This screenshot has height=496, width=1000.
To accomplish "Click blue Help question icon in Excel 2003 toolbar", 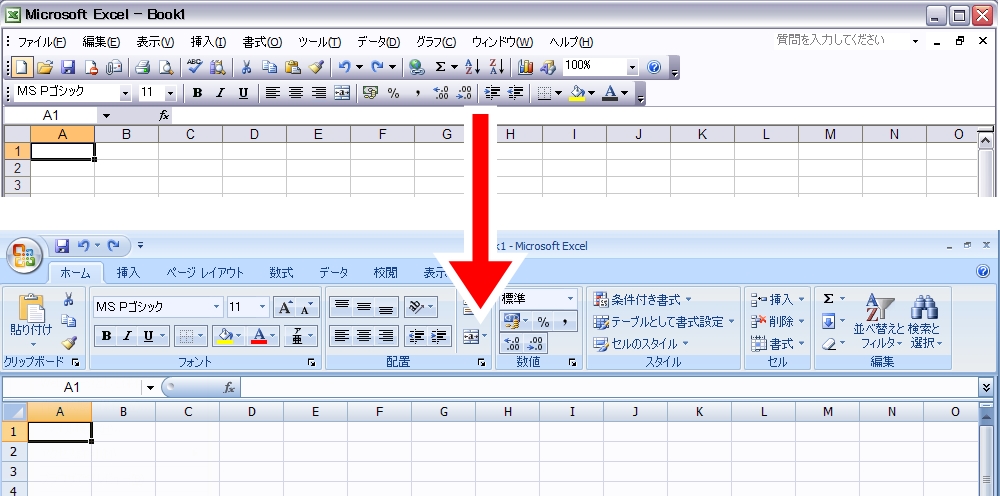I will click(x=654, y=66).
